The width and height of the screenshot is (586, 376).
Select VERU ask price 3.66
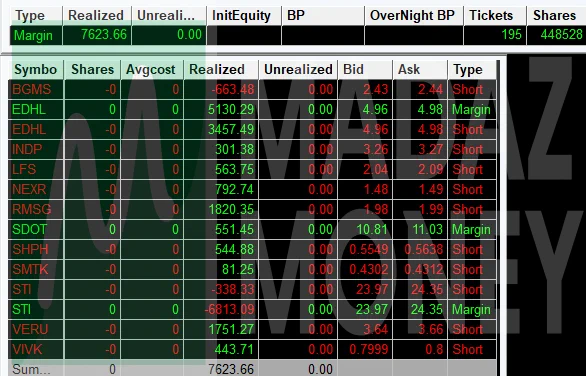(431, 329)
